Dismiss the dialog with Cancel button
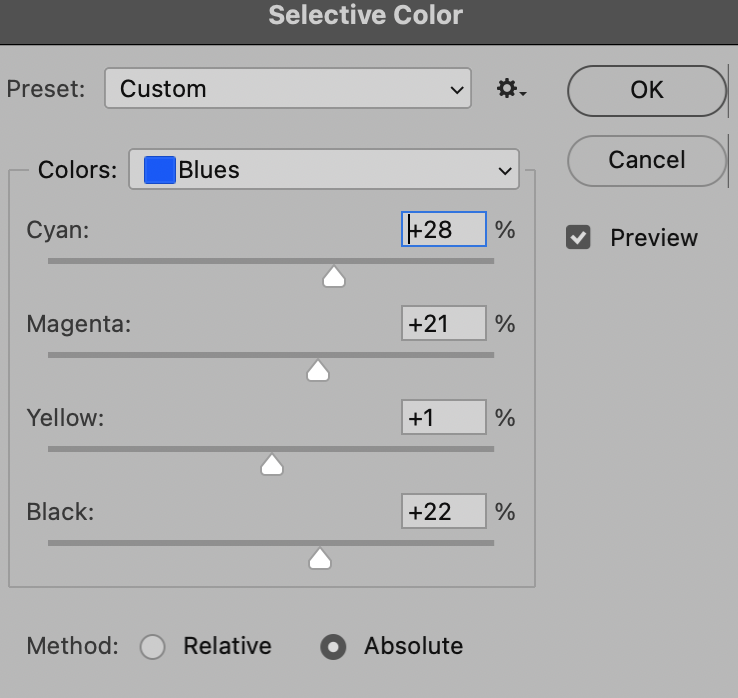 pyautogui.click(x=647, y=160)
